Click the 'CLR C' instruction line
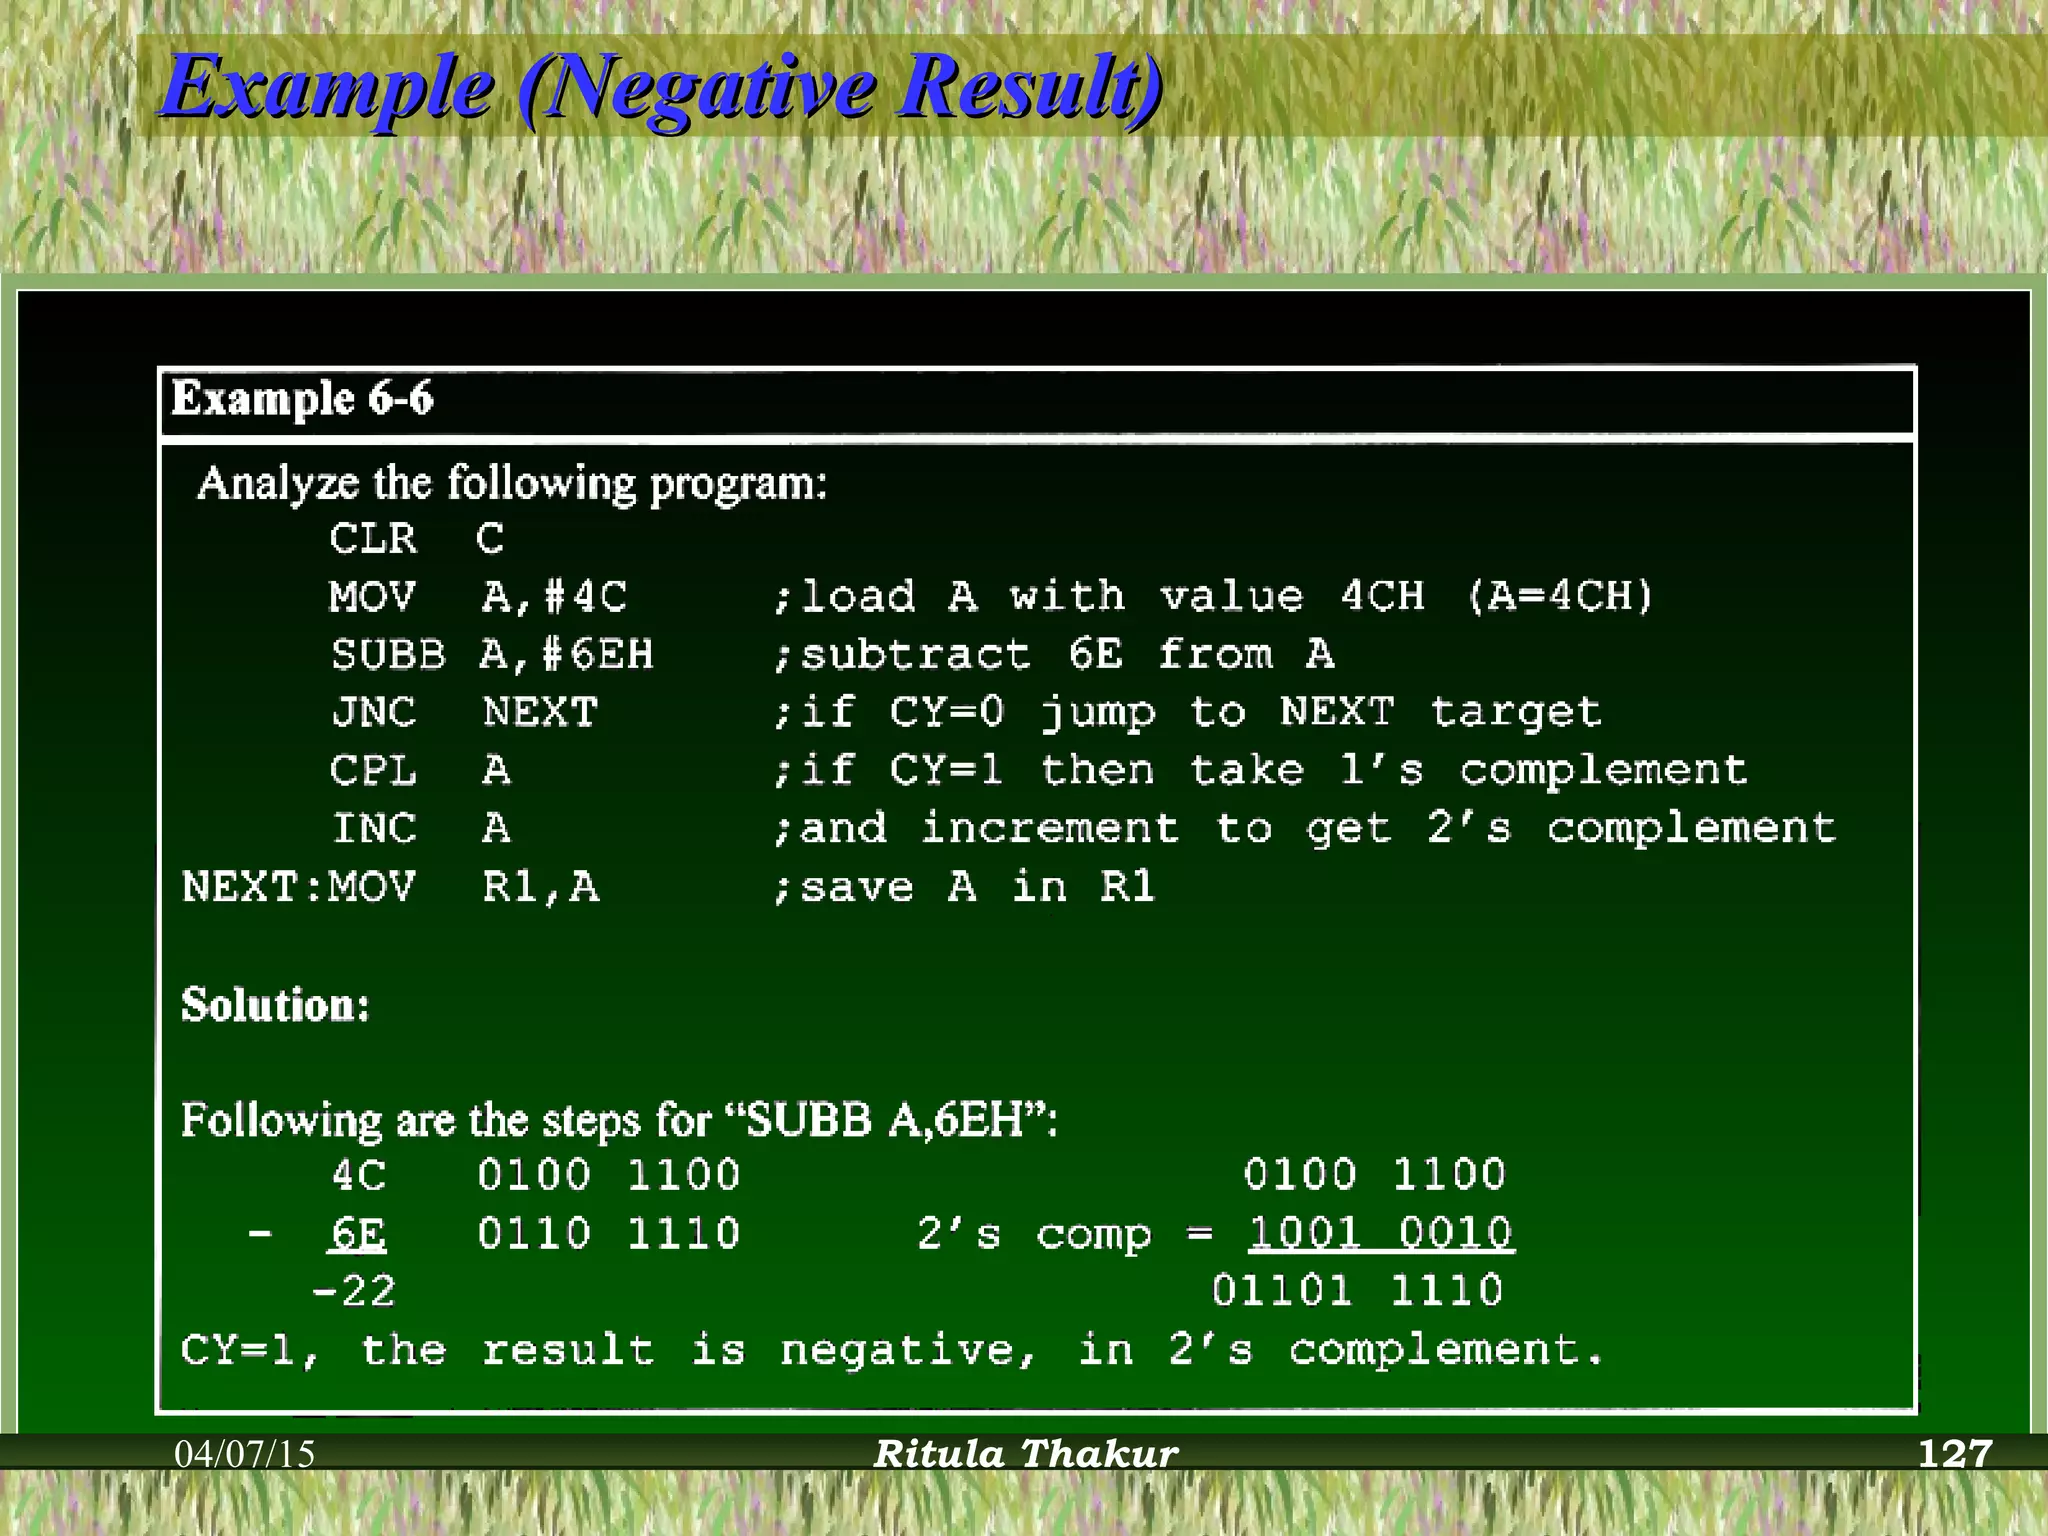Screen dimensions: 2048x1536 (417, 539)
